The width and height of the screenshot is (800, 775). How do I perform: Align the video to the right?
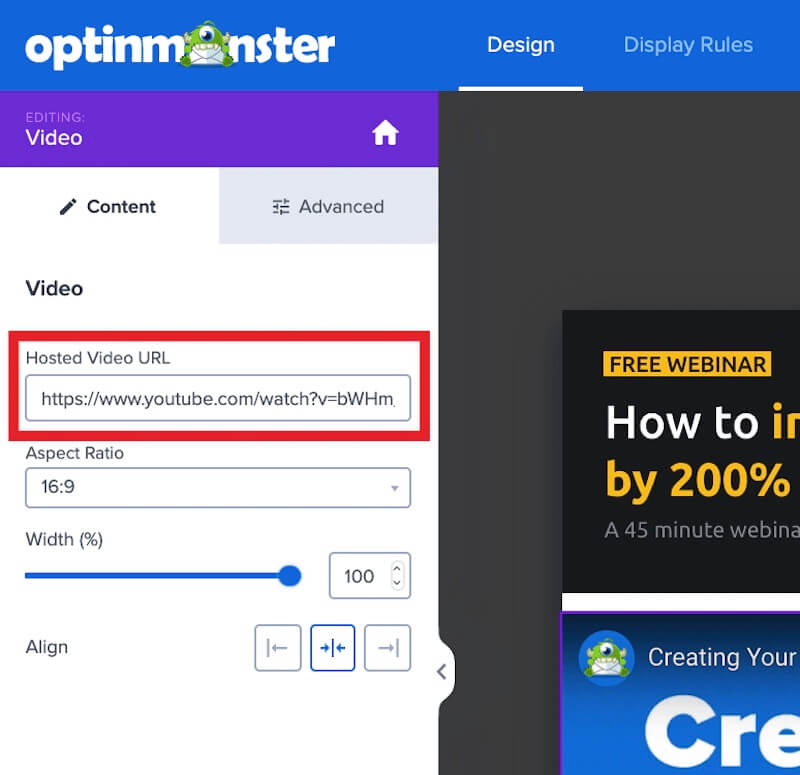pyautogui.click(x=387, y=647)
